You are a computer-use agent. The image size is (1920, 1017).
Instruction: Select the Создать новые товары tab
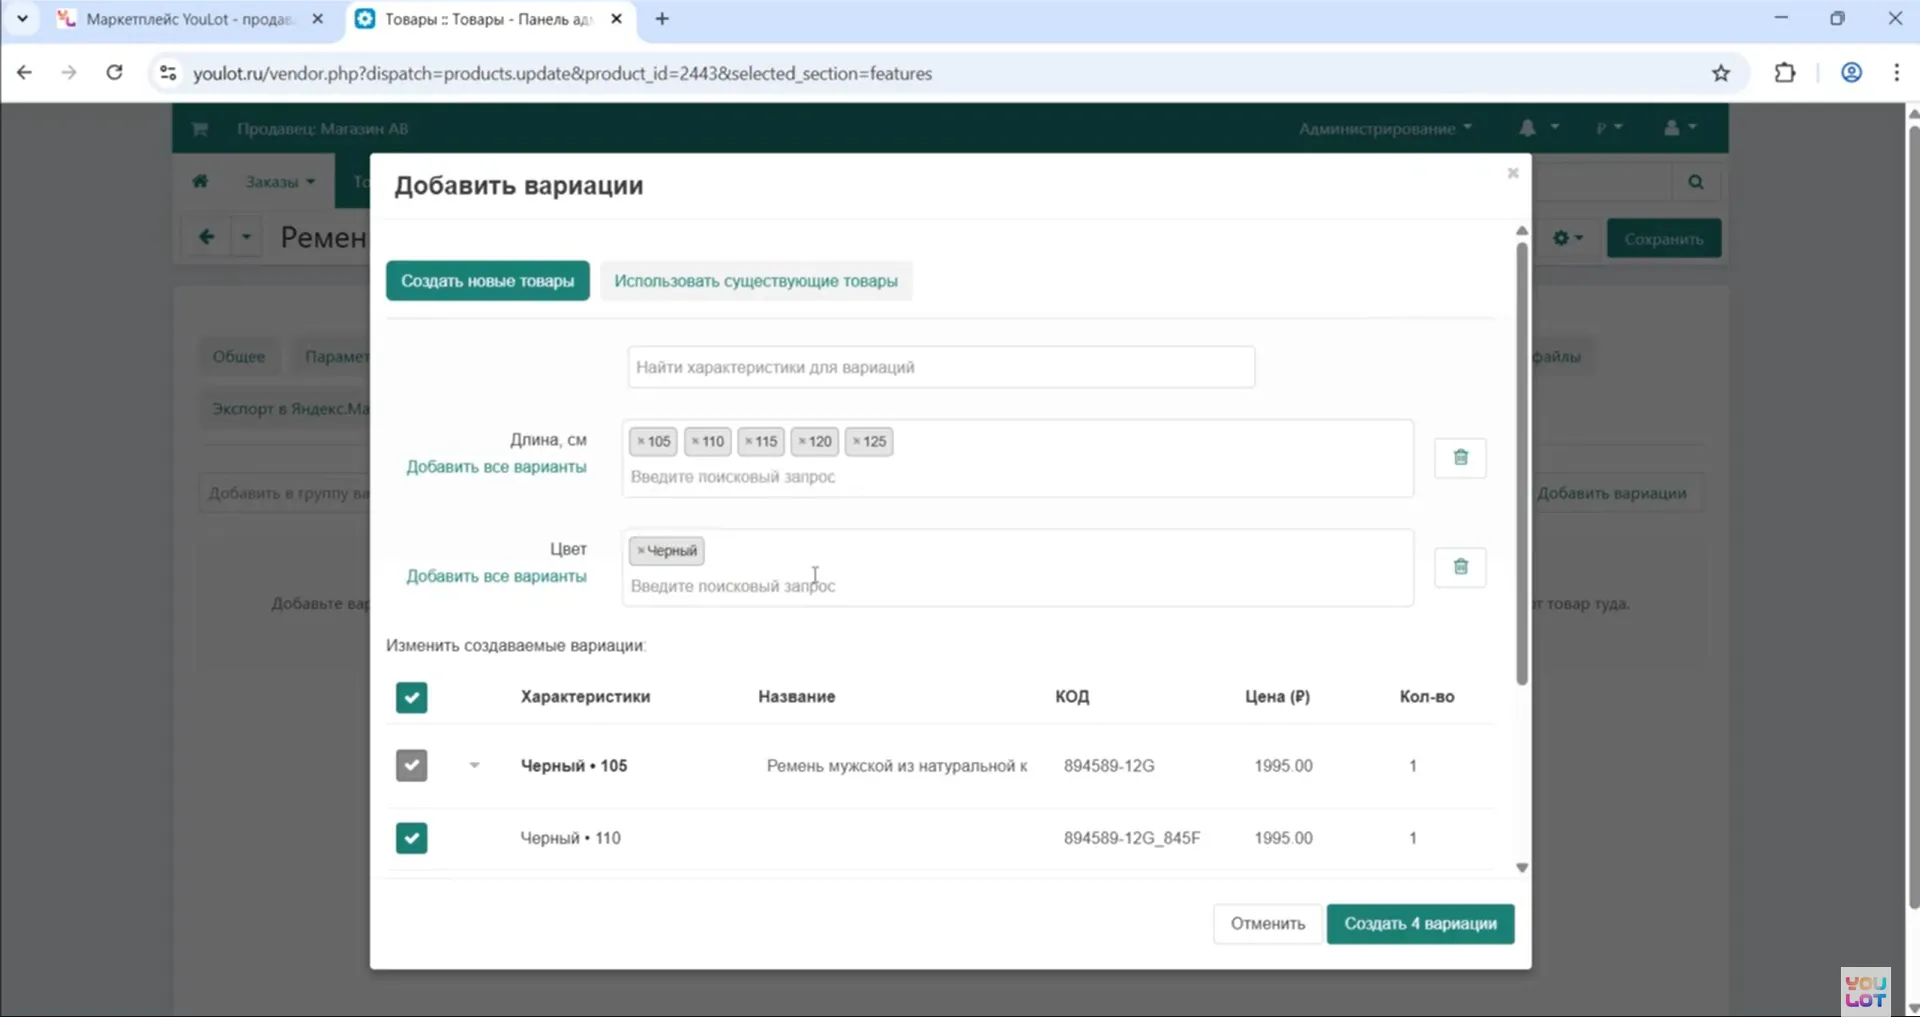[x=487, y=281]
